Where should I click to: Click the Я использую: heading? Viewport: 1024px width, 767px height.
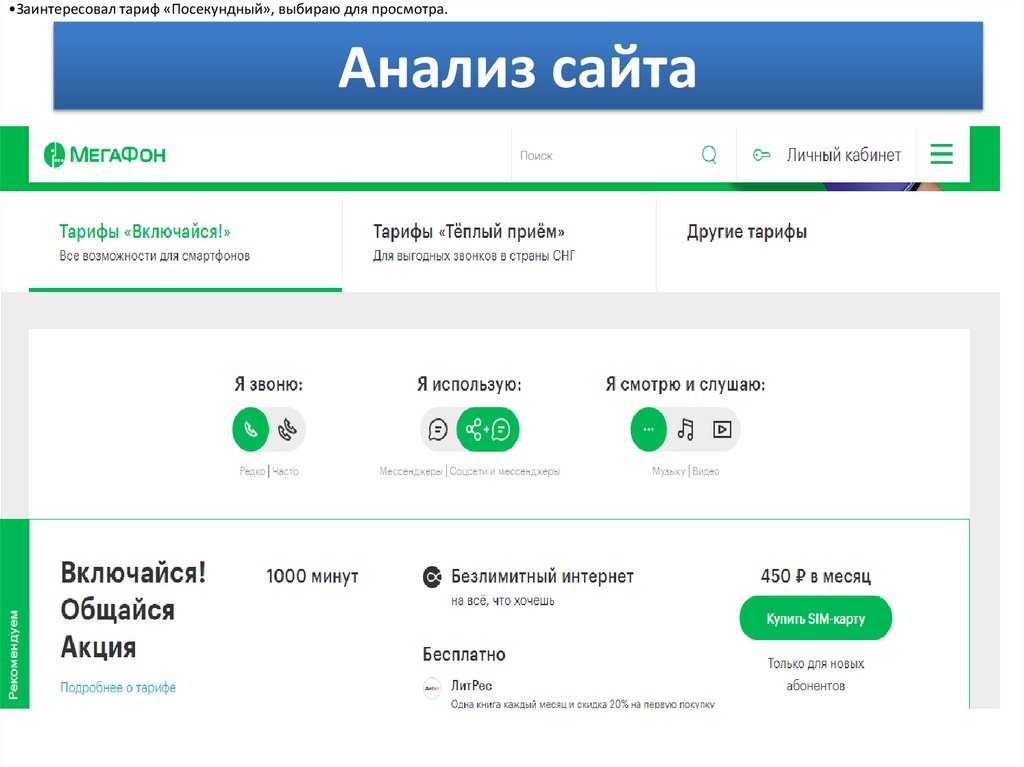click(470, 384)
